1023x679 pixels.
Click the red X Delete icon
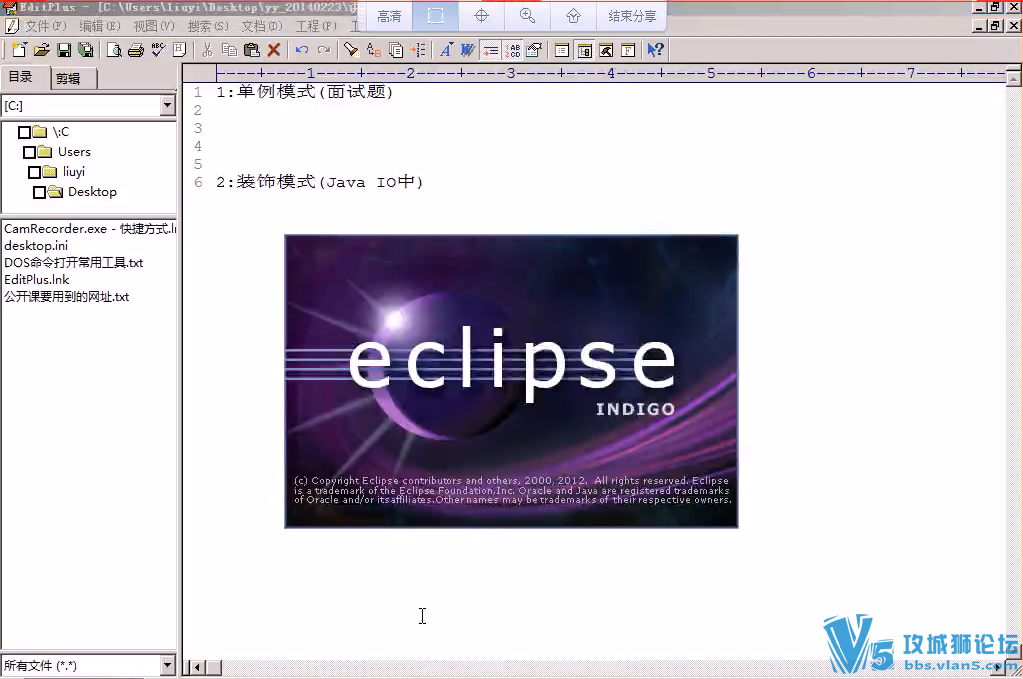tap(274, 50)
